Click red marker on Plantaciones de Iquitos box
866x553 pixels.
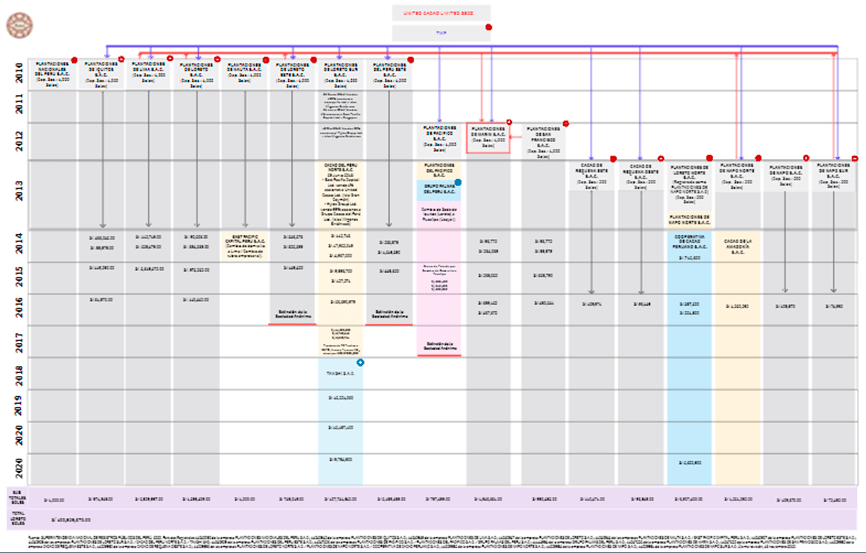122,59
